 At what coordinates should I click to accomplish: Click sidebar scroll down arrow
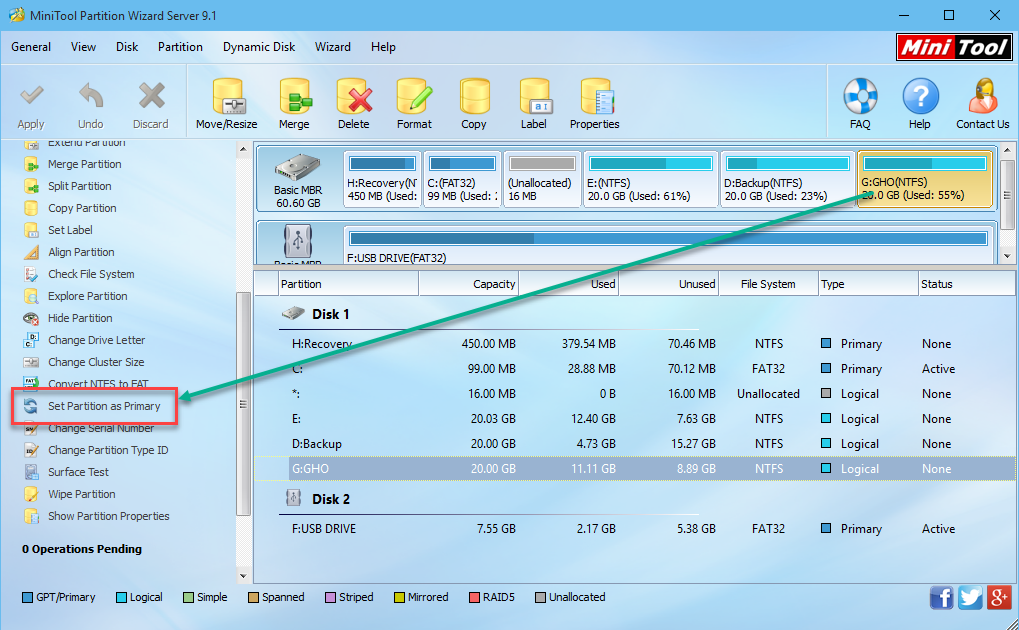click(243, 575)
